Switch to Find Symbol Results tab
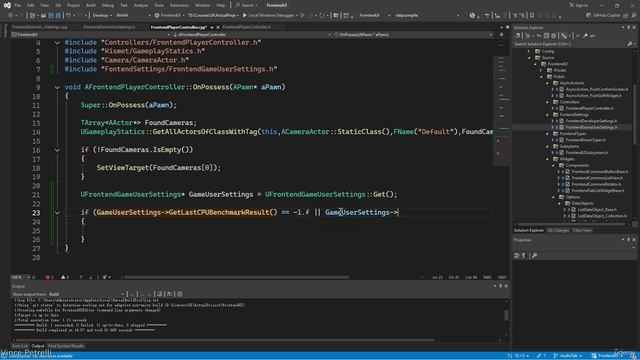640x360 pixels. pos(66,346)
